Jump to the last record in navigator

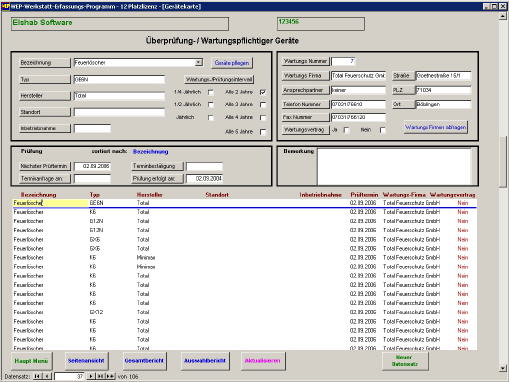tap(100, 376)
